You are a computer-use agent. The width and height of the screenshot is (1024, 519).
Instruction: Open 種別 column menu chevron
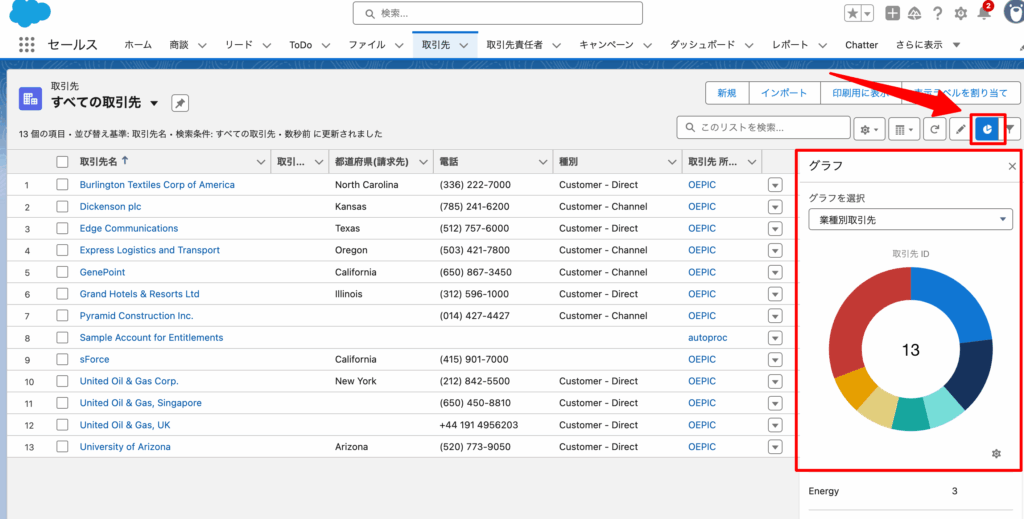click(x=671, y=162)
